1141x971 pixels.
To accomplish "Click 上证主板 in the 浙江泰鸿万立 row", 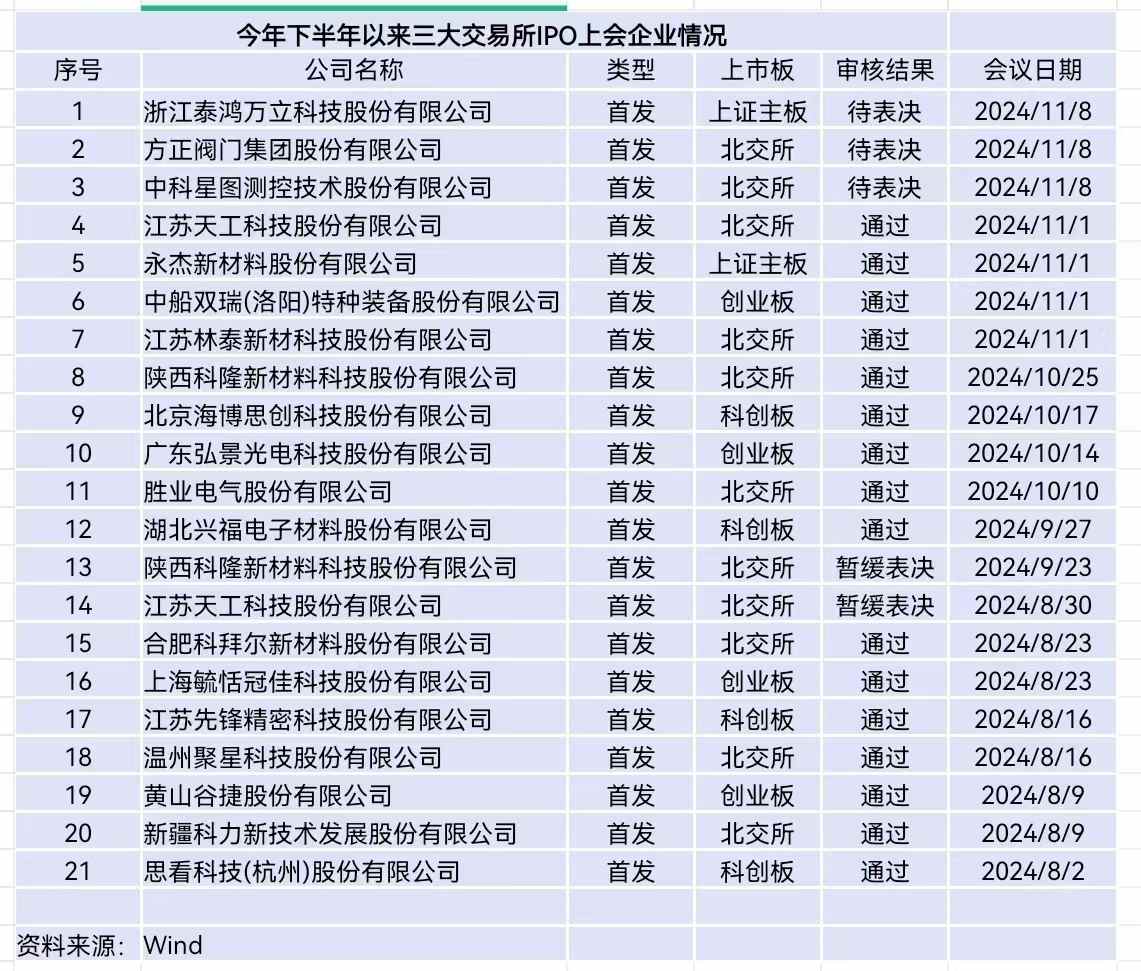I will click(758, 111).
